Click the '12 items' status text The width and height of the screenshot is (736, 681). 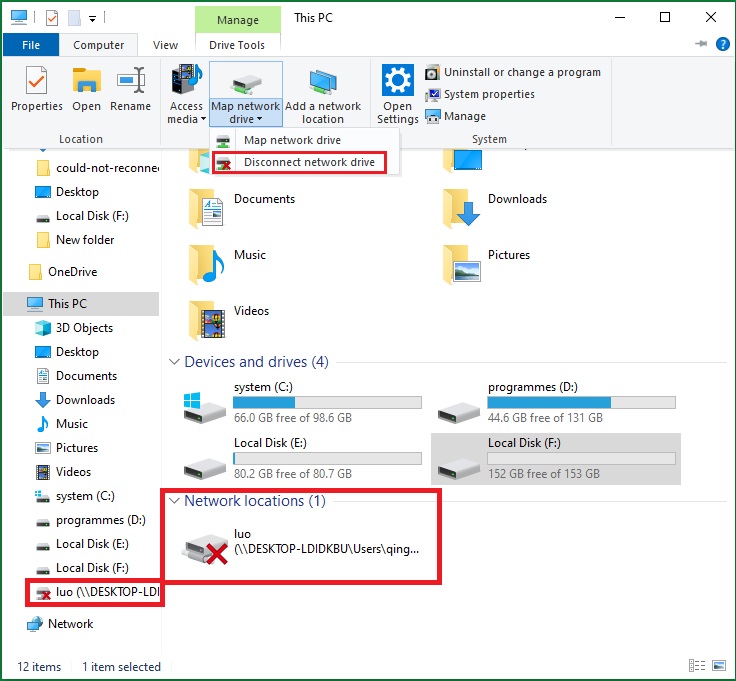click(39, 667)
